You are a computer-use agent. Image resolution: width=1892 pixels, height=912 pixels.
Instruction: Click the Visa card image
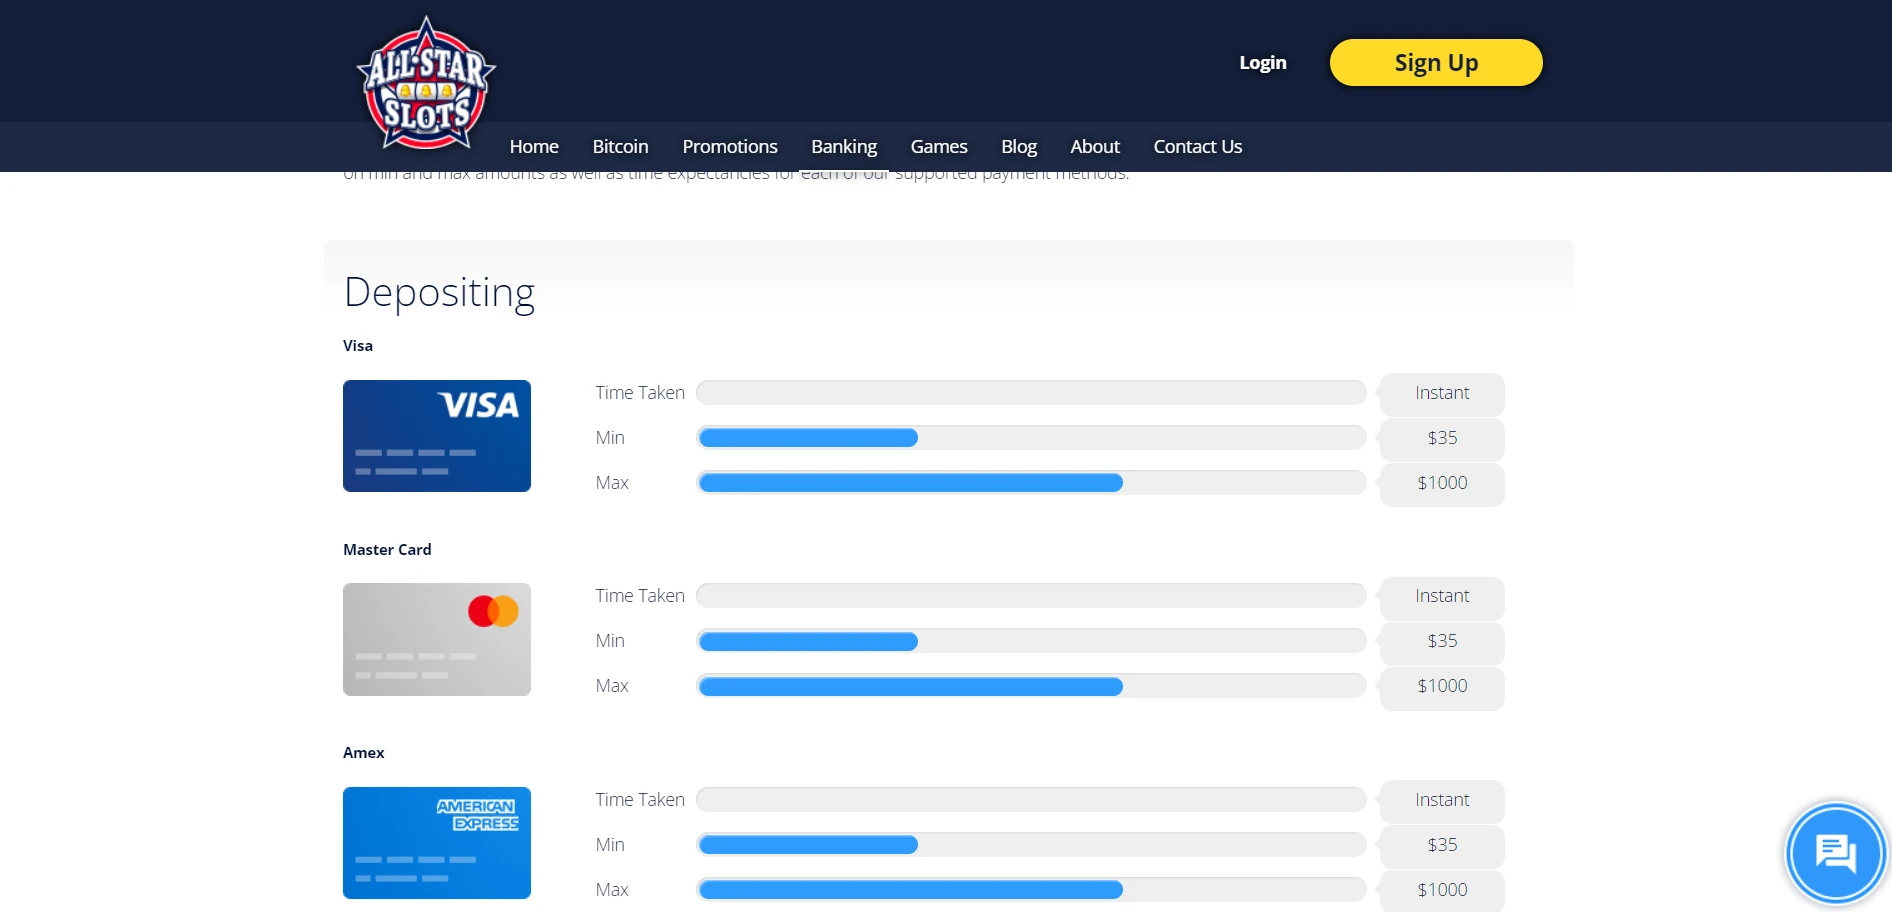[x=437, y=436]
